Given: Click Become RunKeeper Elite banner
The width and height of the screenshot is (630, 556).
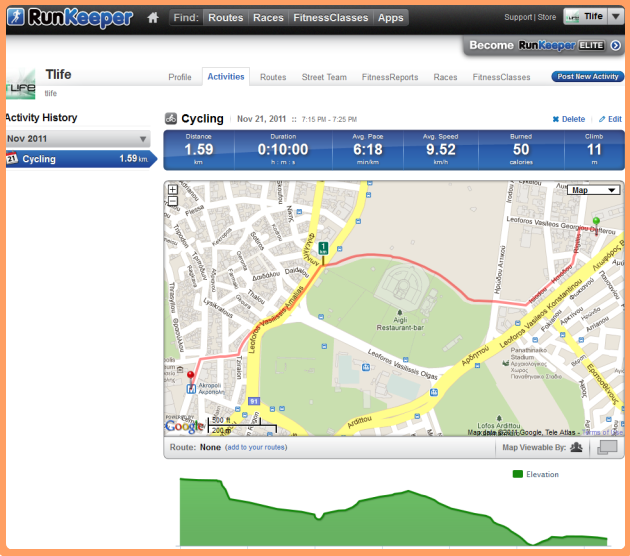Looking at the screenshot, I should tap(543, 45).
